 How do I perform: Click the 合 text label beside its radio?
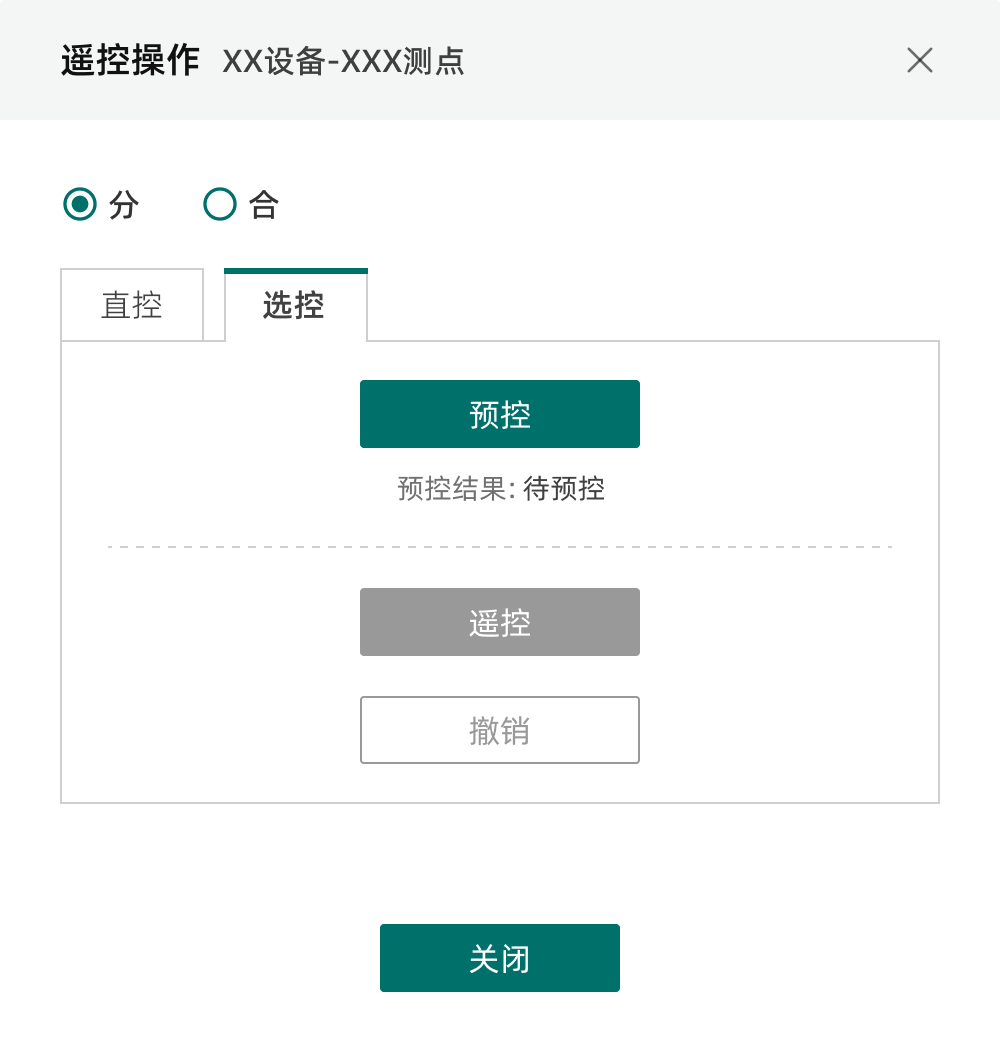click(x=264, y=205)
